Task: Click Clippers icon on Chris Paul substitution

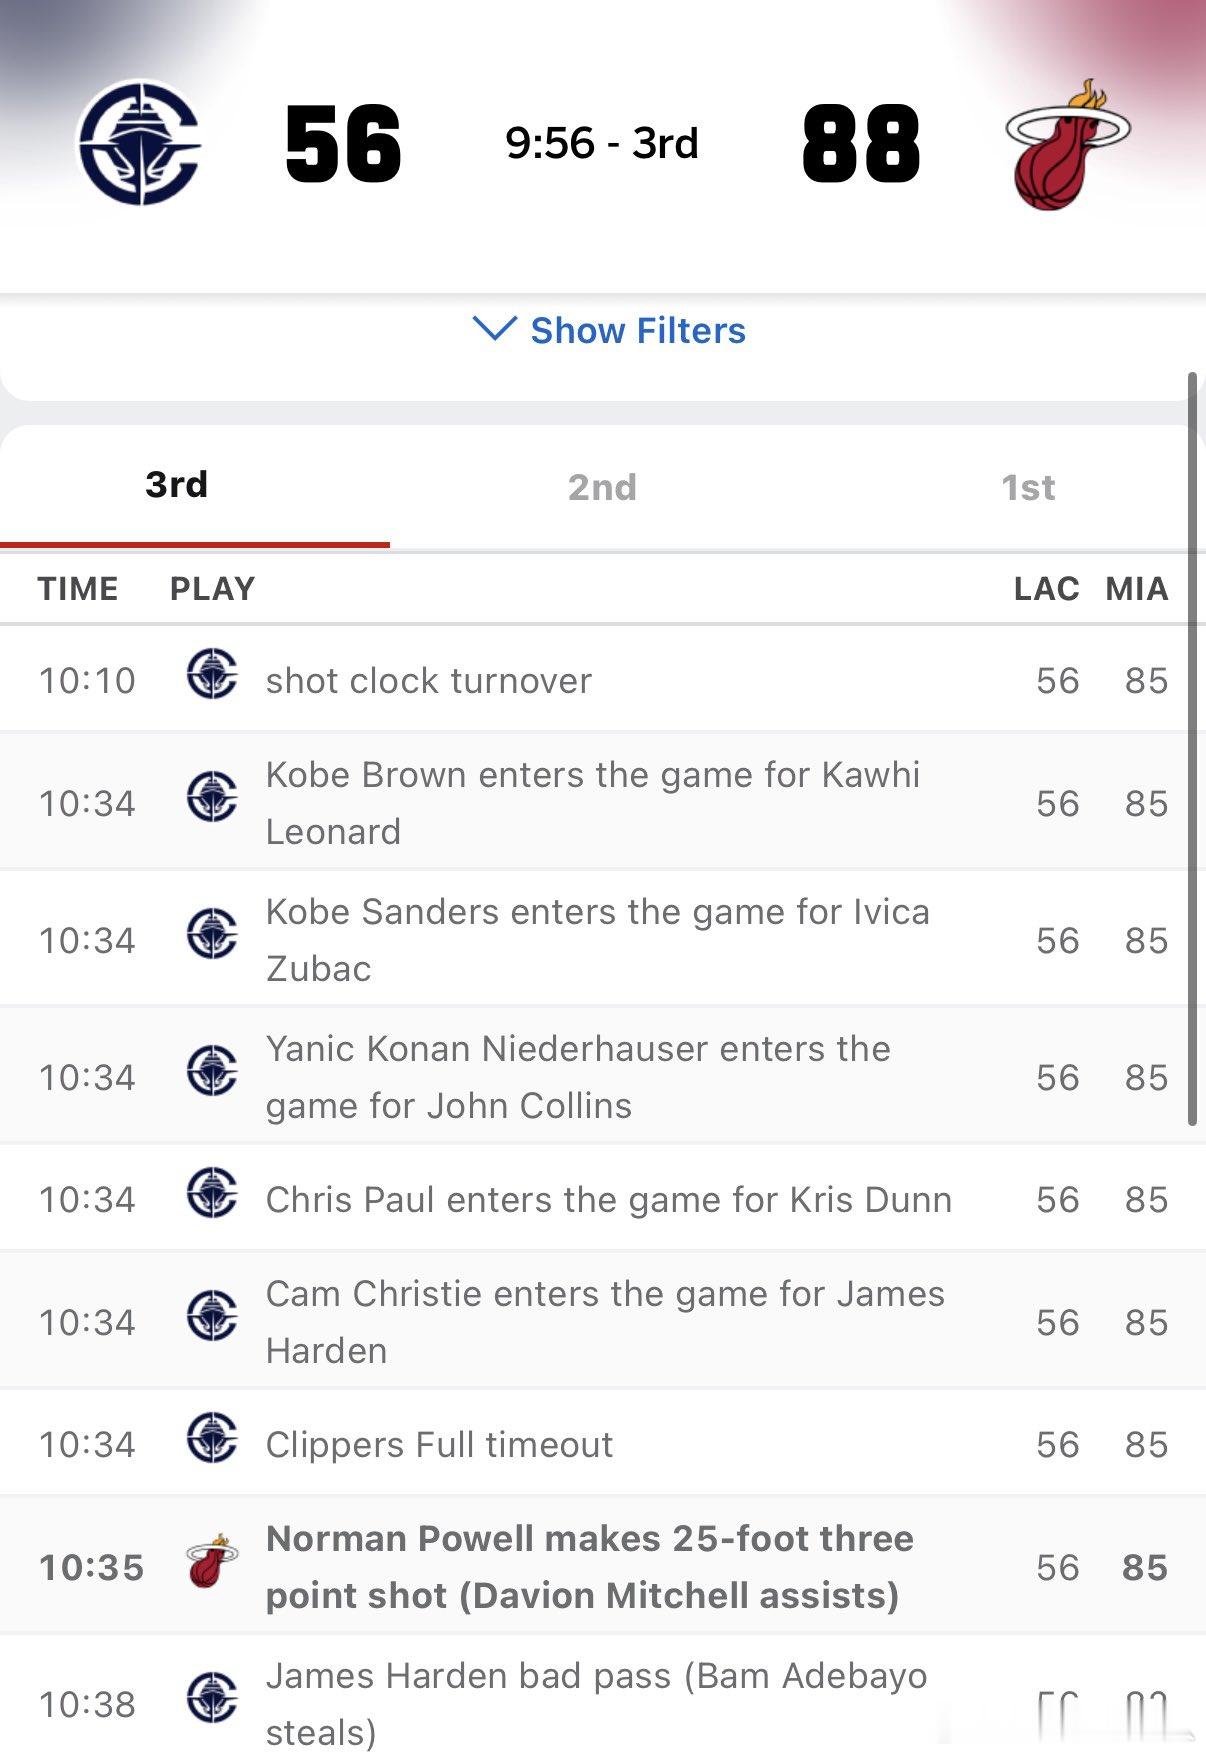Action: point(212,1192)
